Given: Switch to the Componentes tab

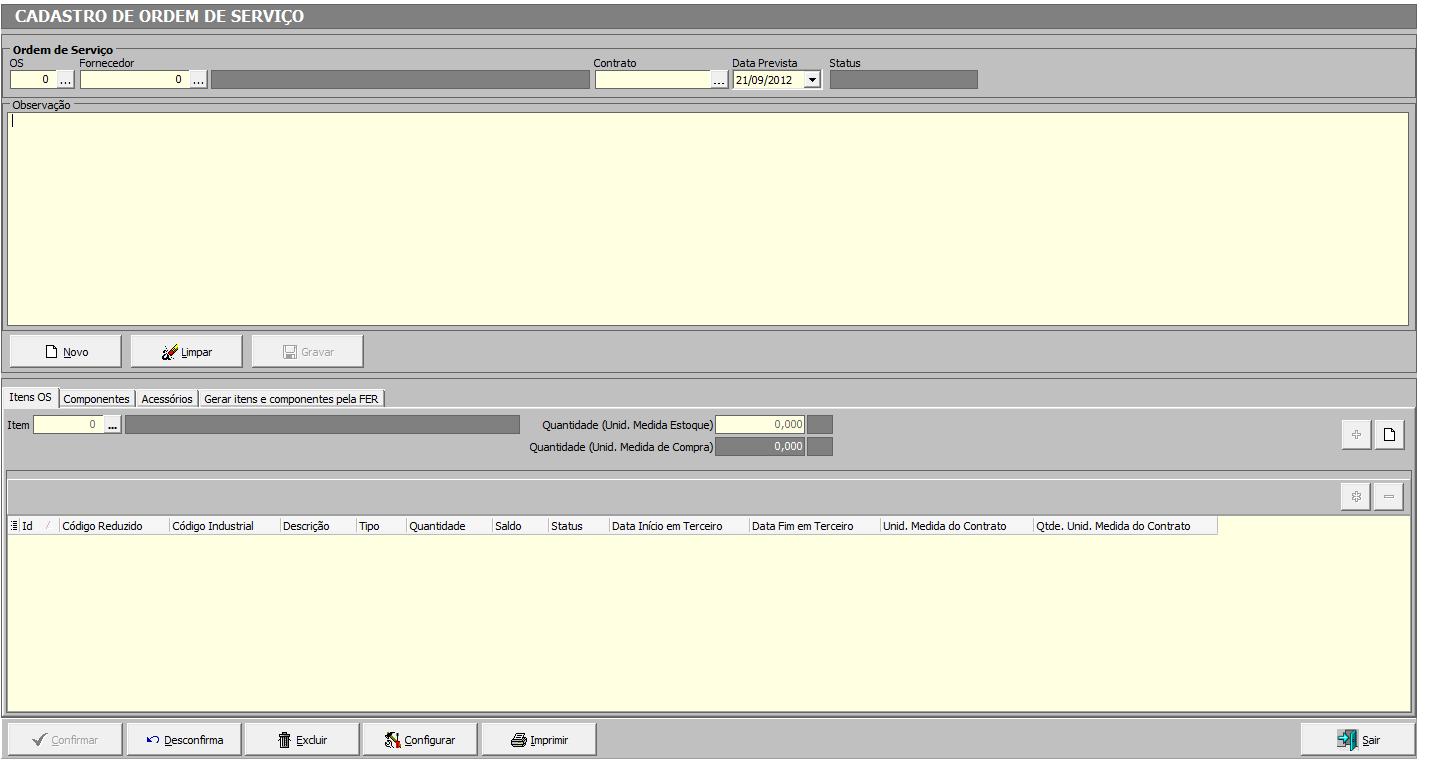Looking at the screenshot, I should (96, 399).
